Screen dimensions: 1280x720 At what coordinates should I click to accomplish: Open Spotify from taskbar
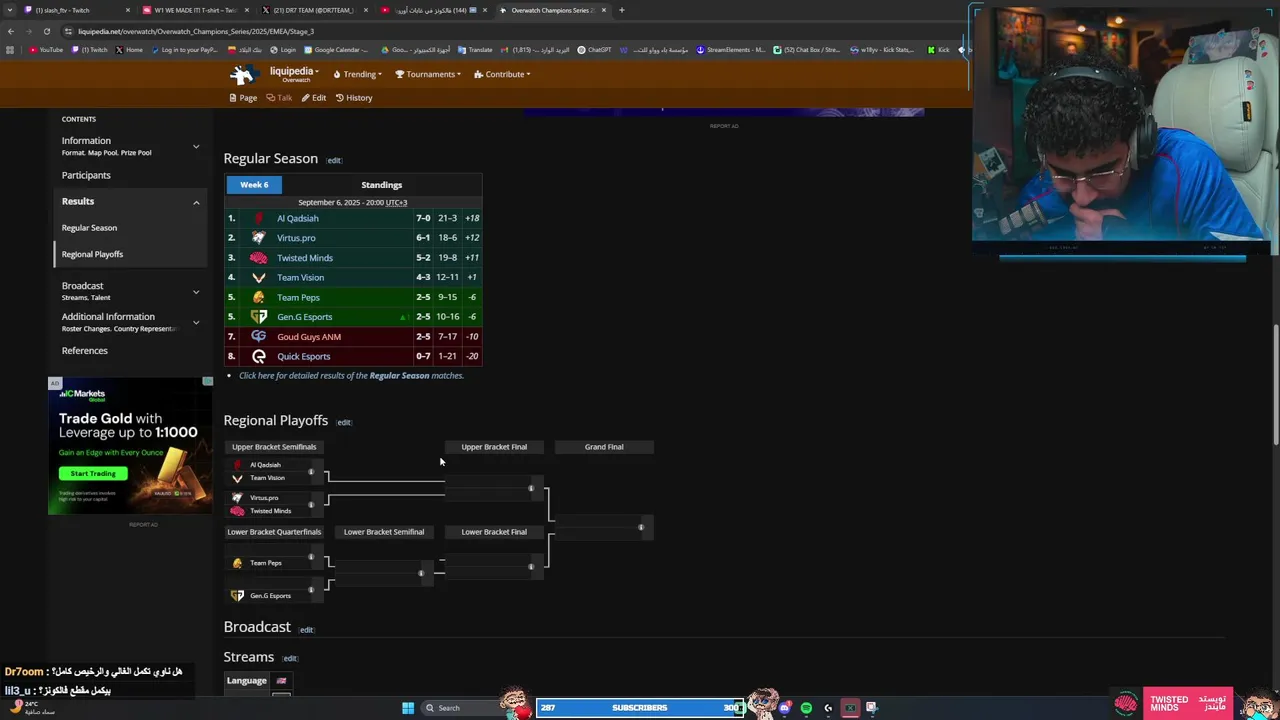pyautogui.click(x=806, y=708)
